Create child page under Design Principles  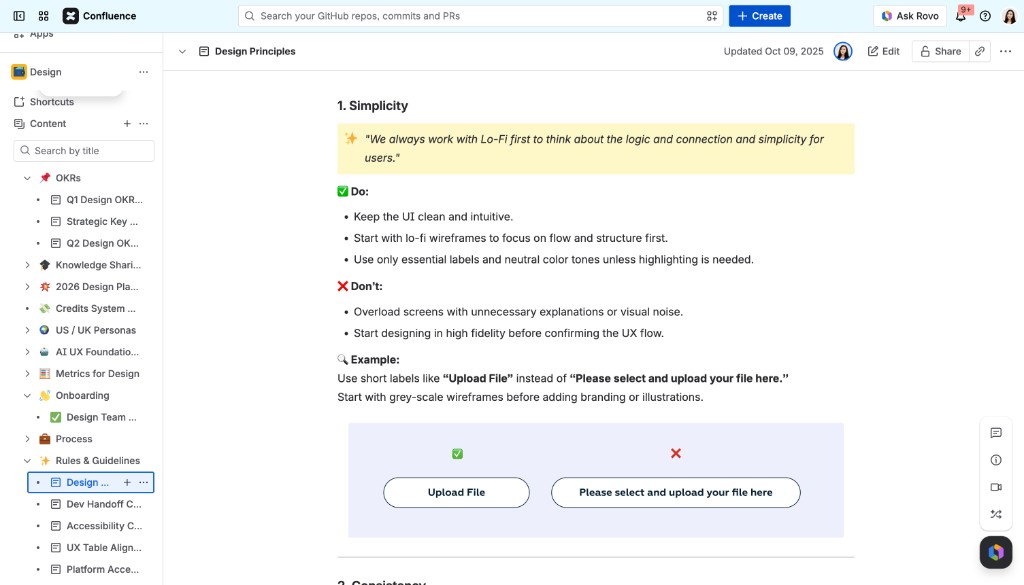(x=127, y=482)
